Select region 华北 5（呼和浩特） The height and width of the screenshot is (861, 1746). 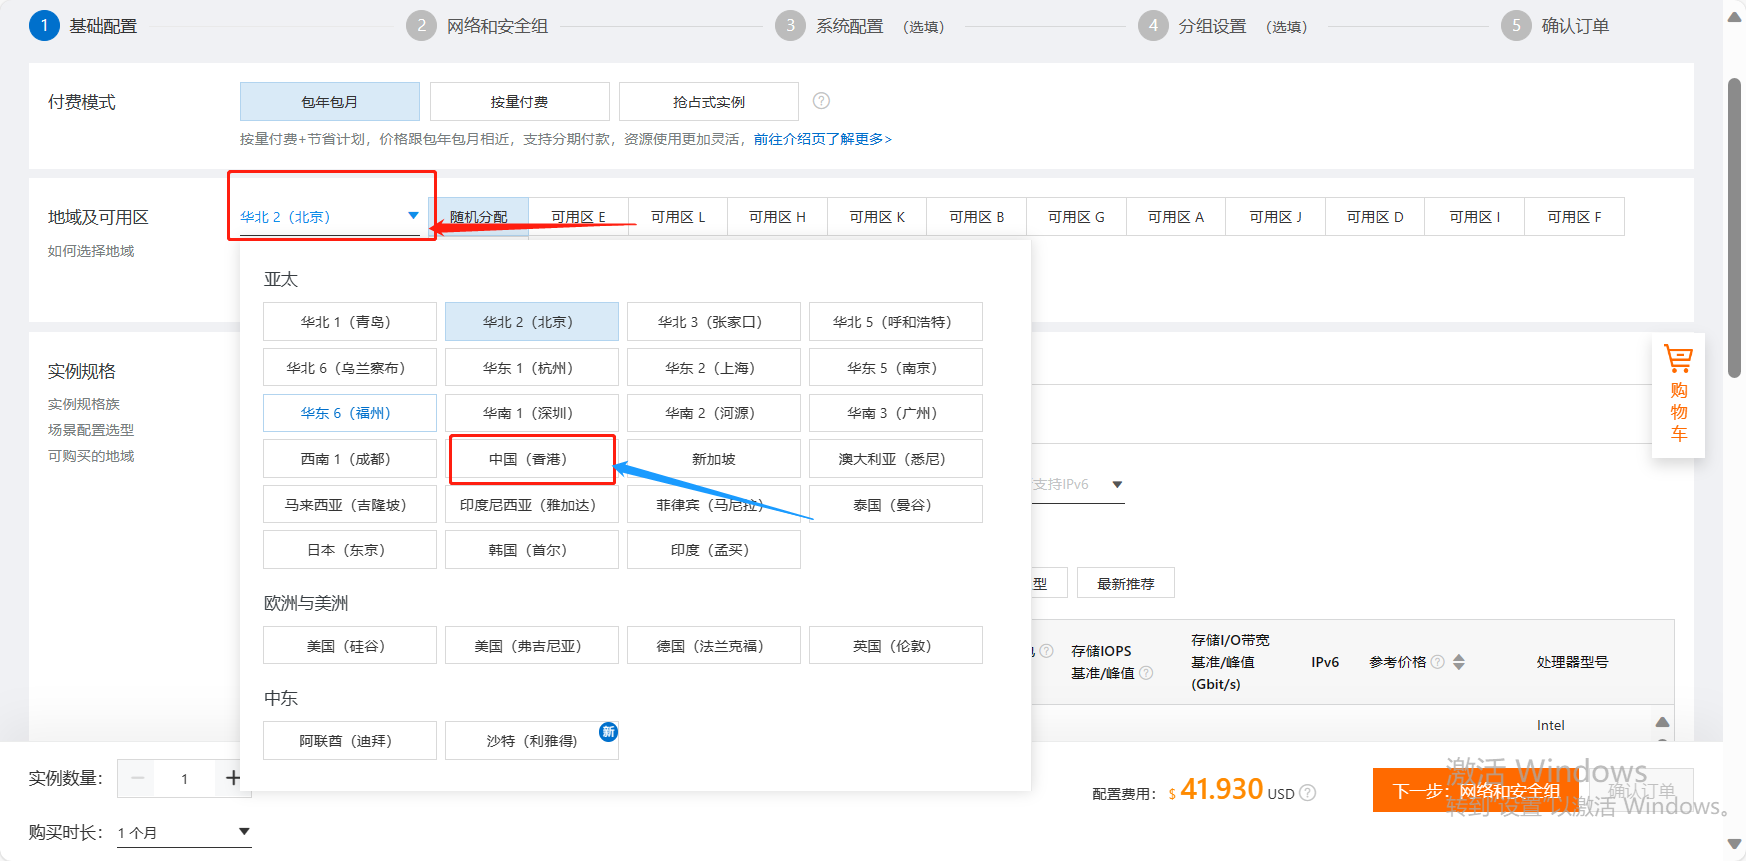(896, 322)
